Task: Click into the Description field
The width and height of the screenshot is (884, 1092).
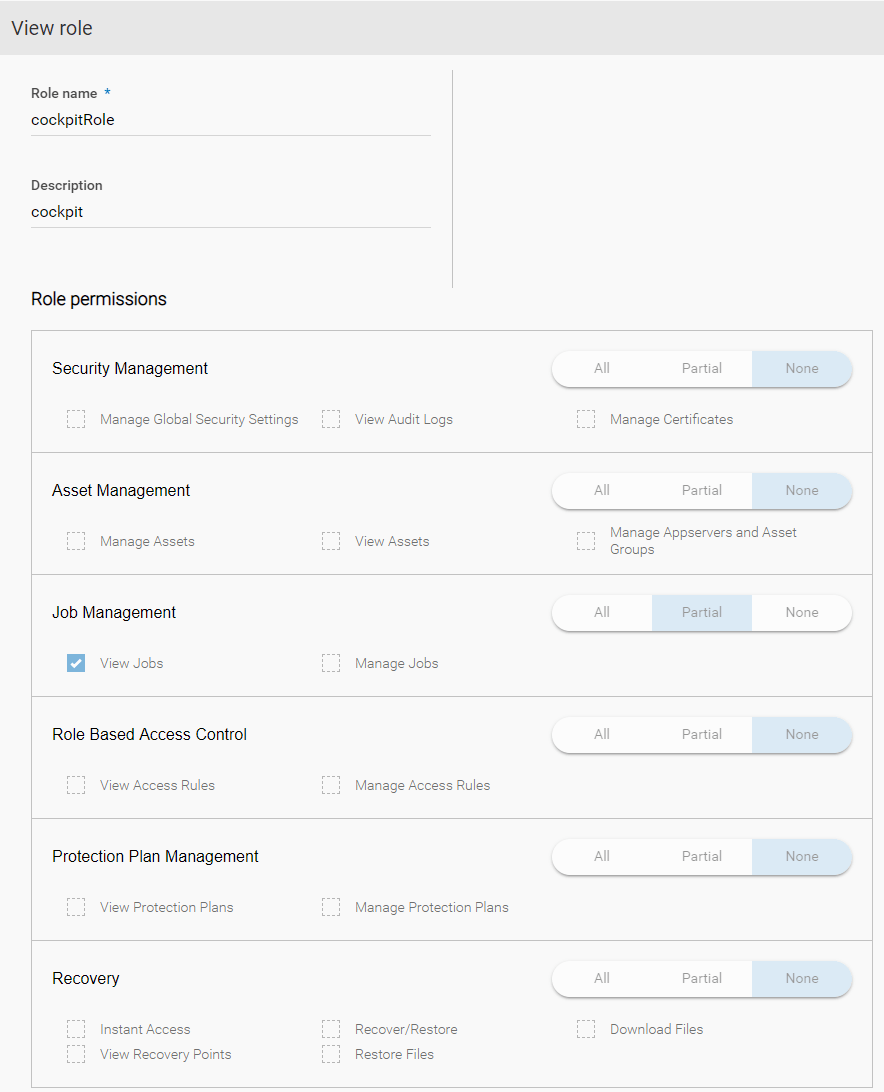Action: [230, 211]
